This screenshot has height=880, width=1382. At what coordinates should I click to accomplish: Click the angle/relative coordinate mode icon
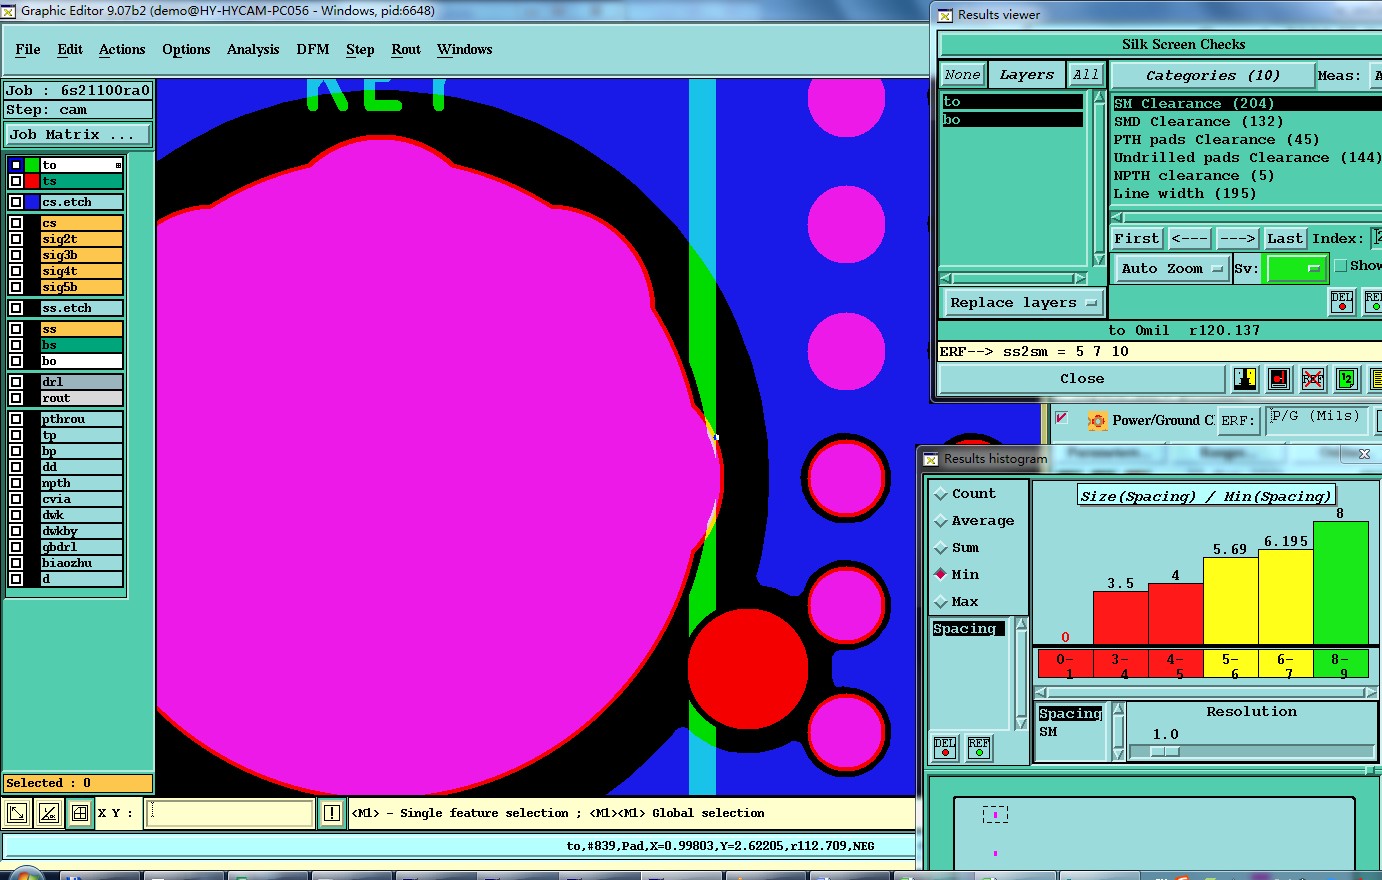click(48, 813)
